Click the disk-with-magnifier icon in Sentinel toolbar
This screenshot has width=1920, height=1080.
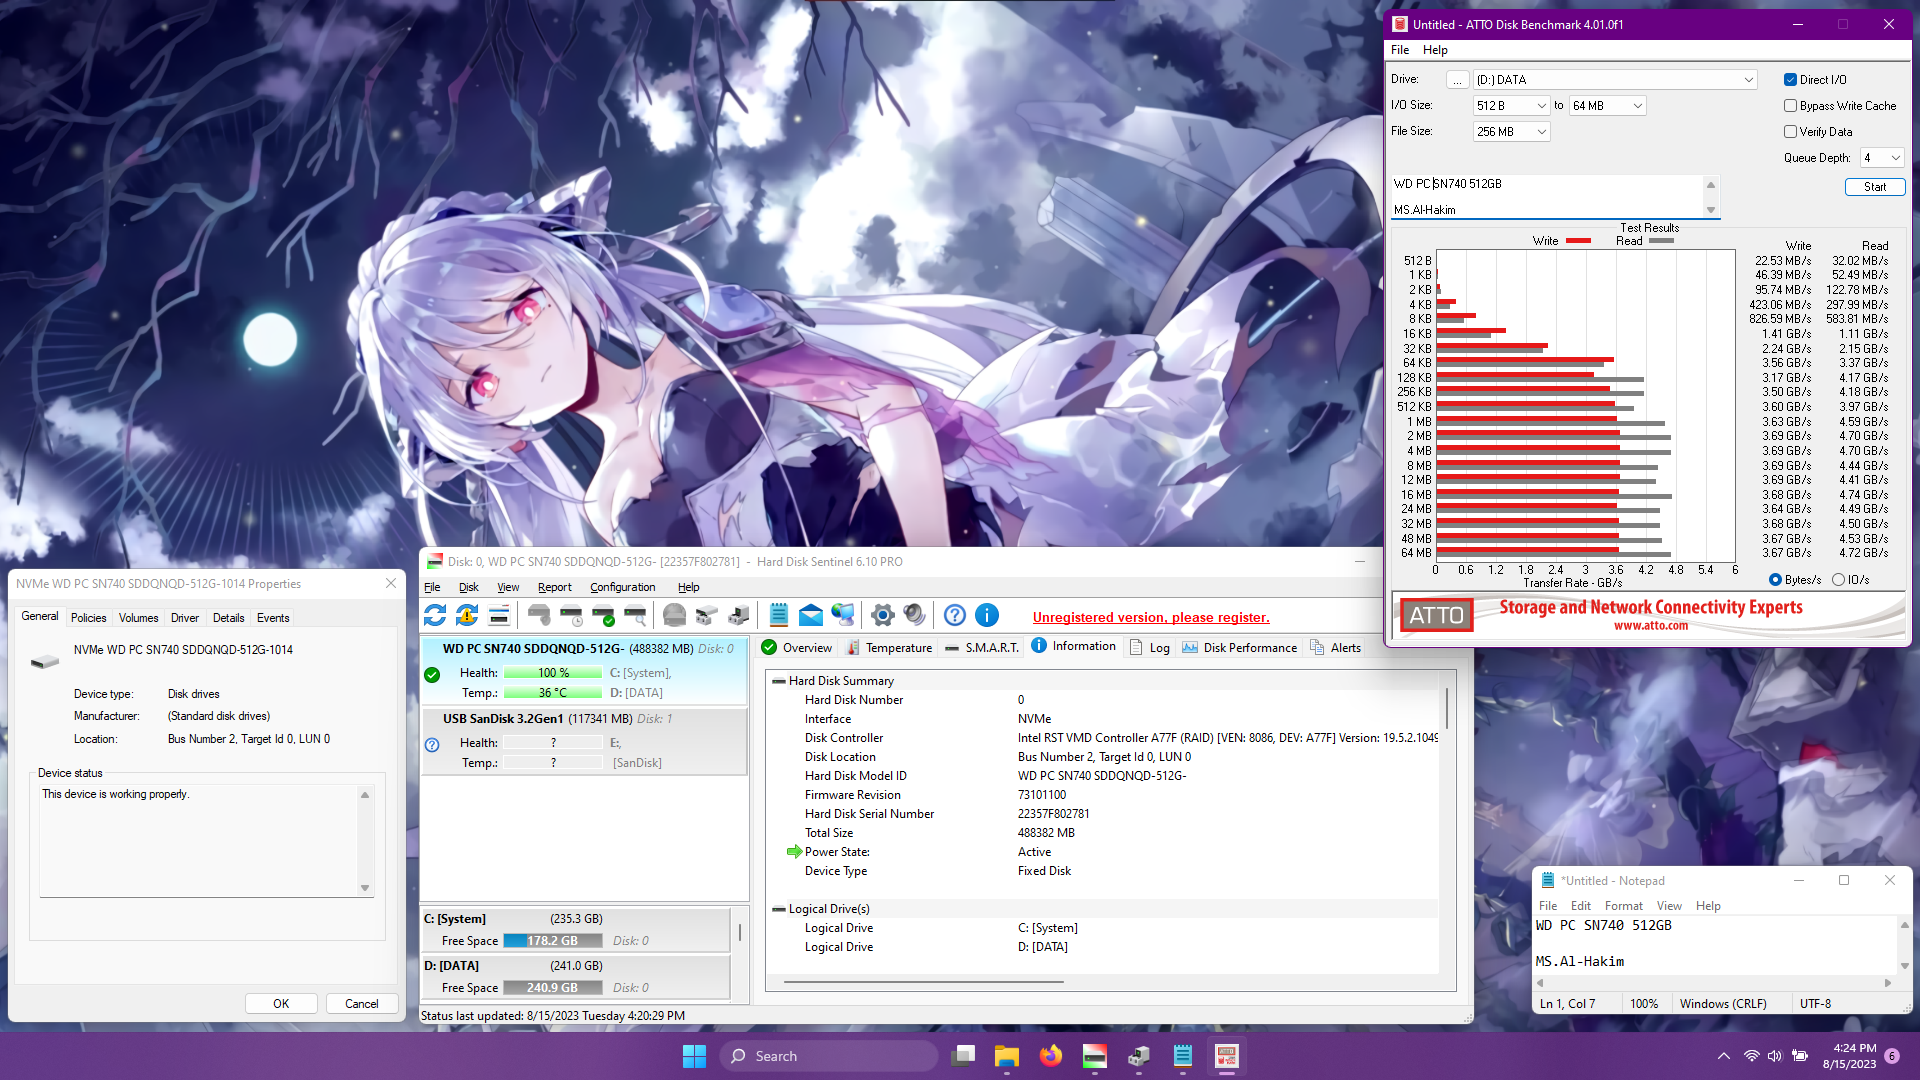(635, 615)
